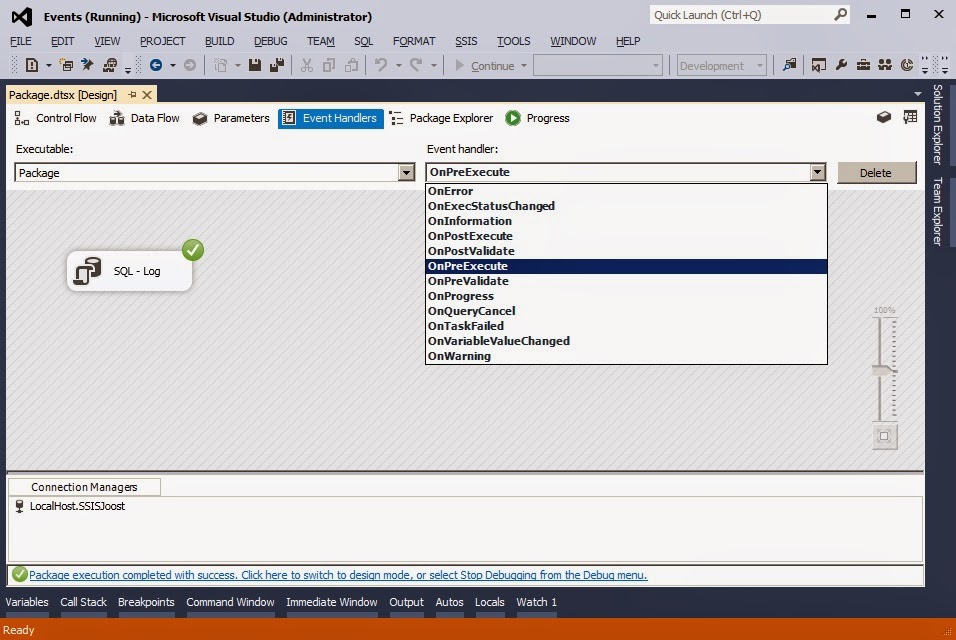Click the Properties wrench icon in toolbar
The image size is (956, 640).
click(841, 65)
